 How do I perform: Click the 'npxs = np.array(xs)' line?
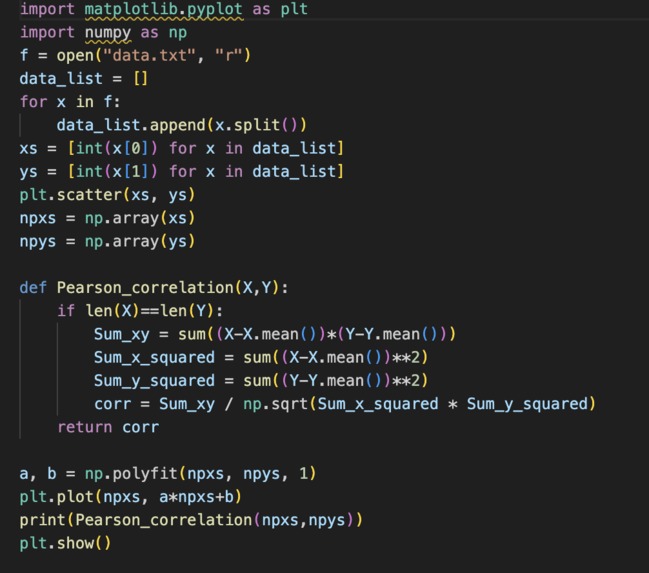(107, 218)
